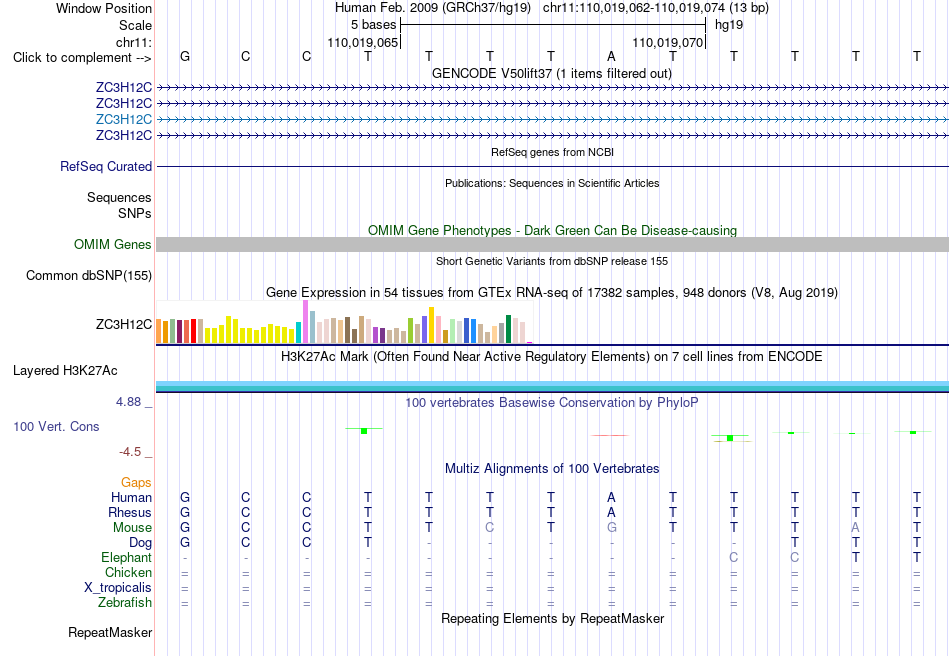Select the Mouse species label
The height and width of the screenshot is (656, 950).
point(132,528)
